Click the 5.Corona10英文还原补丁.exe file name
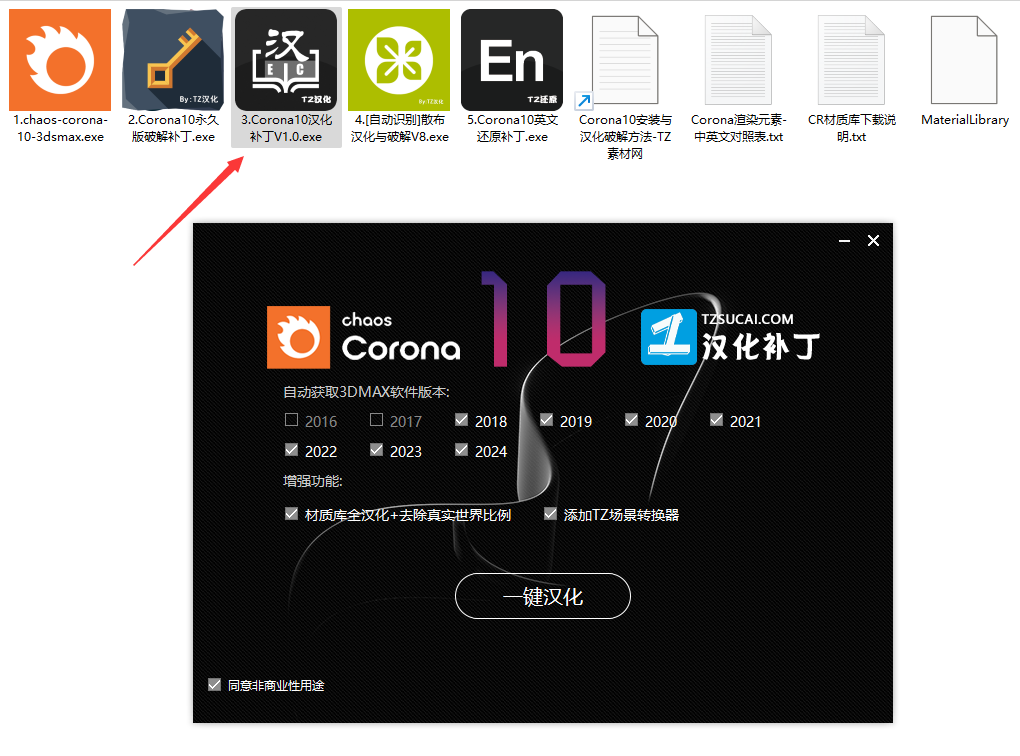This screenshot has height=756, width=1020. 512,128
